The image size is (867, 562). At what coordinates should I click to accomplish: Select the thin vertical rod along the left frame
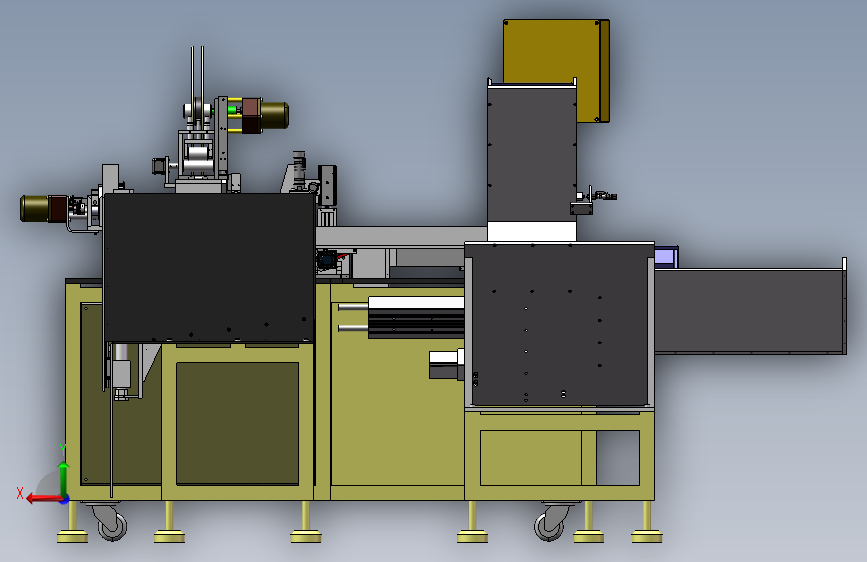point(111,419)
